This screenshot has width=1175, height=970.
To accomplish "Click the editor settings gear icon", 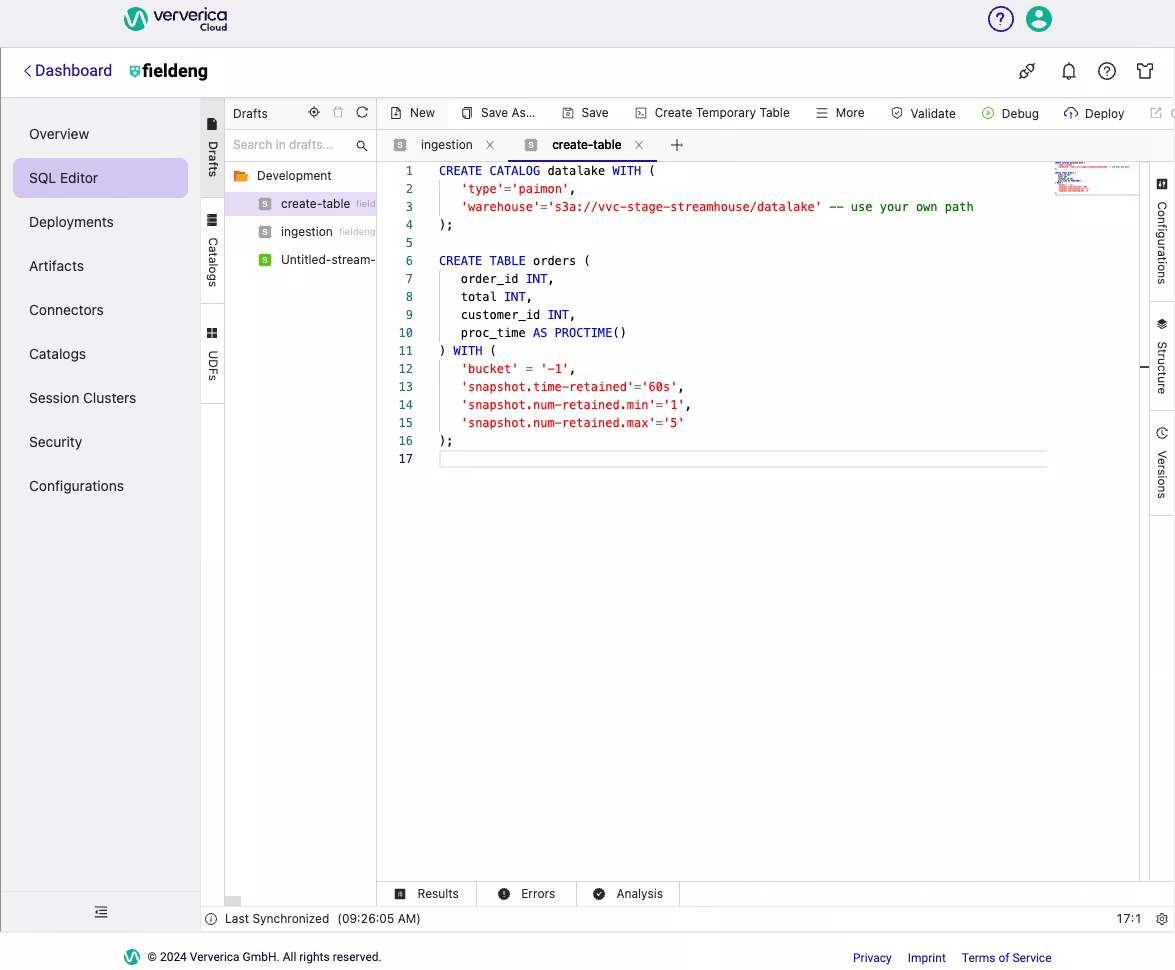I will (x=1162, y=920).
